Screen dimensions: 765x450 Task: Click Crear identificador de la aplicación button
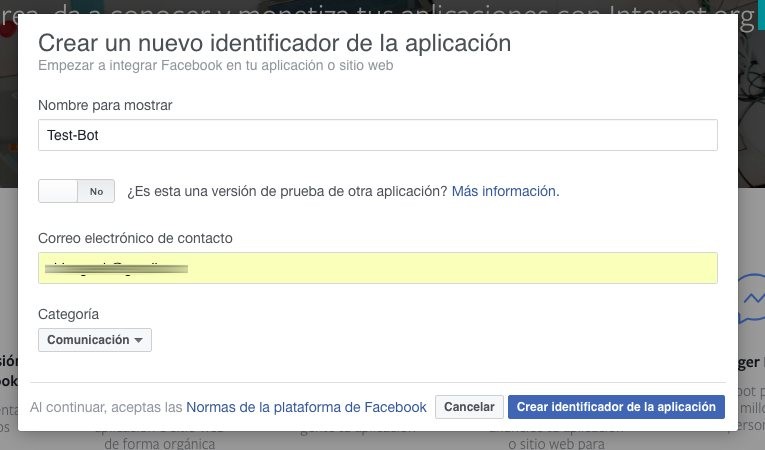[x=616, y=407]
